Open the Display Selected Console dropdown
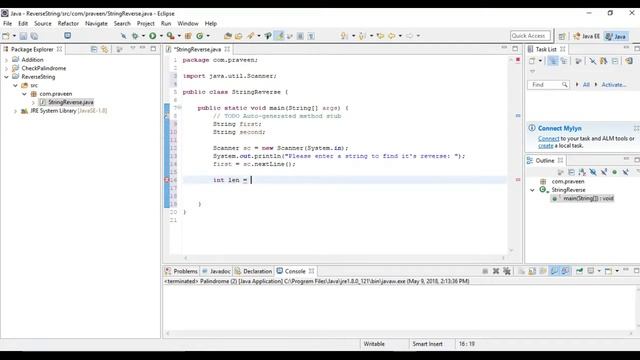The height and width of the screenshot is (360, 640). pyautogui.click(x=599, y=271)
